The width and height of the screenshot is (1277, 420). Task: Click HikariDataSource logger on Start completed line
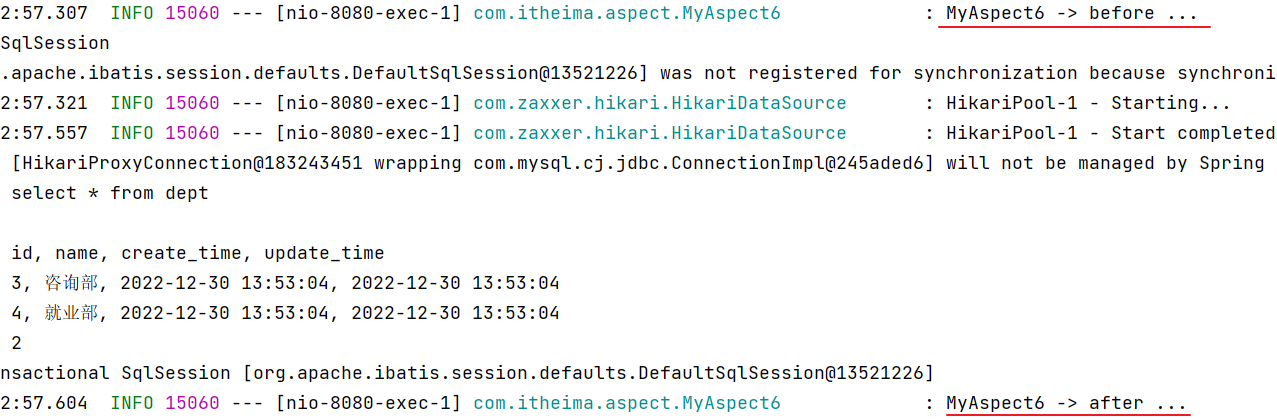659,133
